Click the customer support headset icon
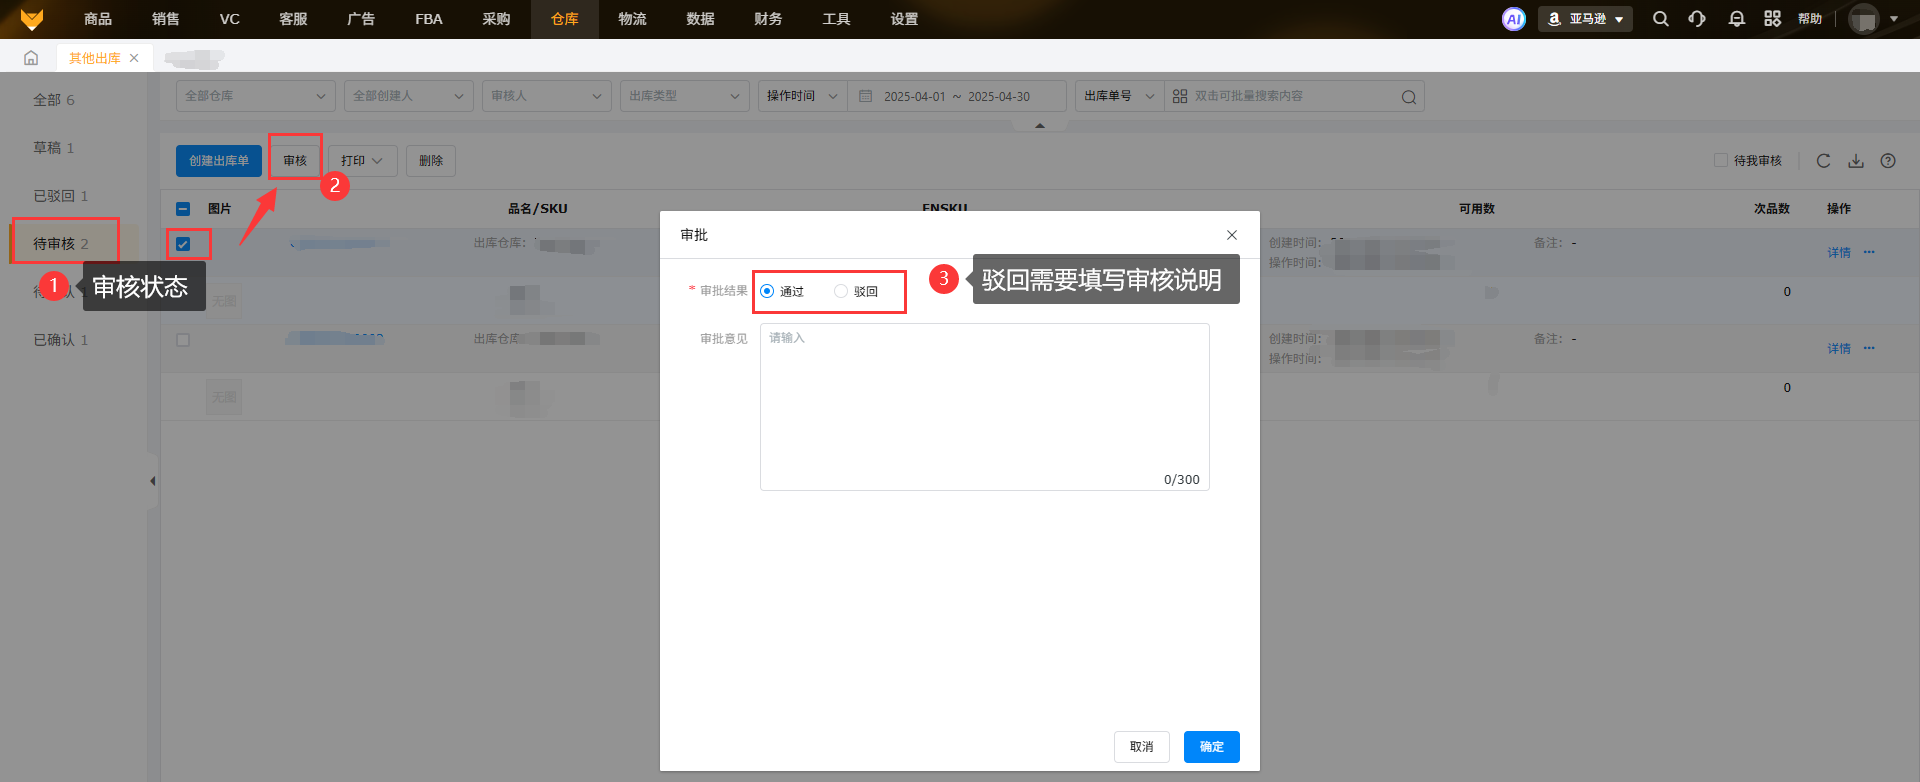Screen dimensions: 1920x782 pyautogui.click(x=1697, y=19)
